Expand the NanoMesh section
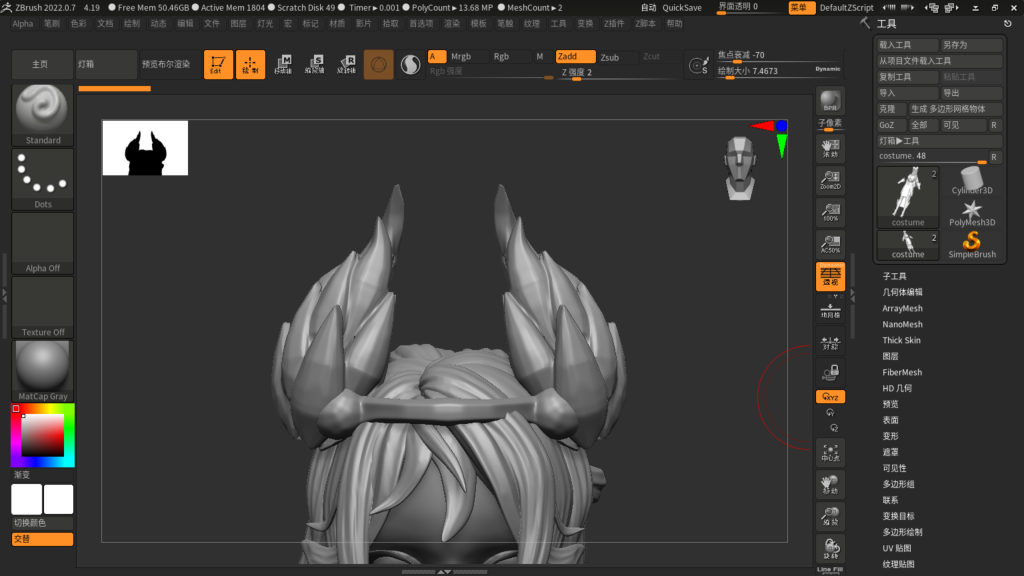Image resolution: width=1024 pixels, height=576 pixels. click(x=902, y=324)
